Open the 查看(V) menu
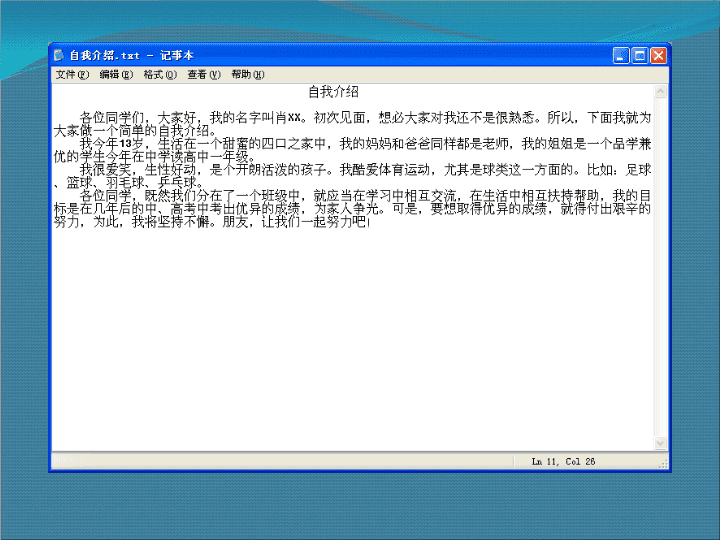Viewport: 720px width, 540px height. 204,74
